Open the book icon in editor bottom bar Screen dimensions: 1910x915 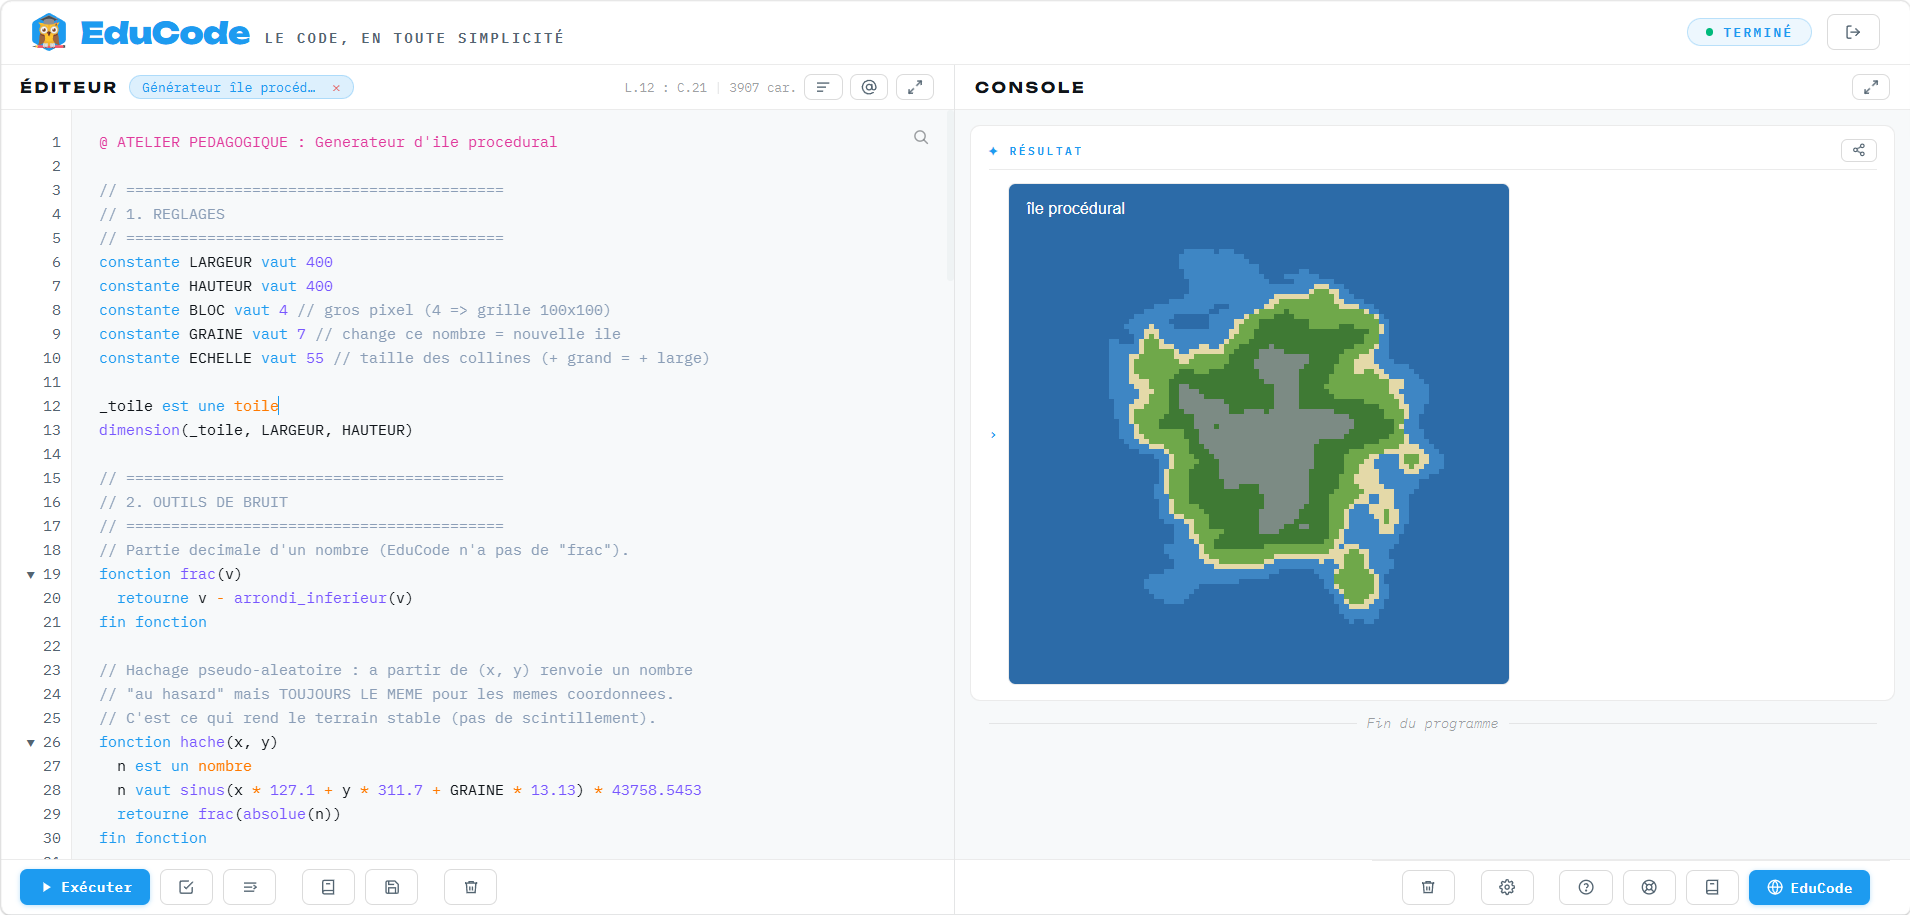pyautogui.click(x=328, y=887)
